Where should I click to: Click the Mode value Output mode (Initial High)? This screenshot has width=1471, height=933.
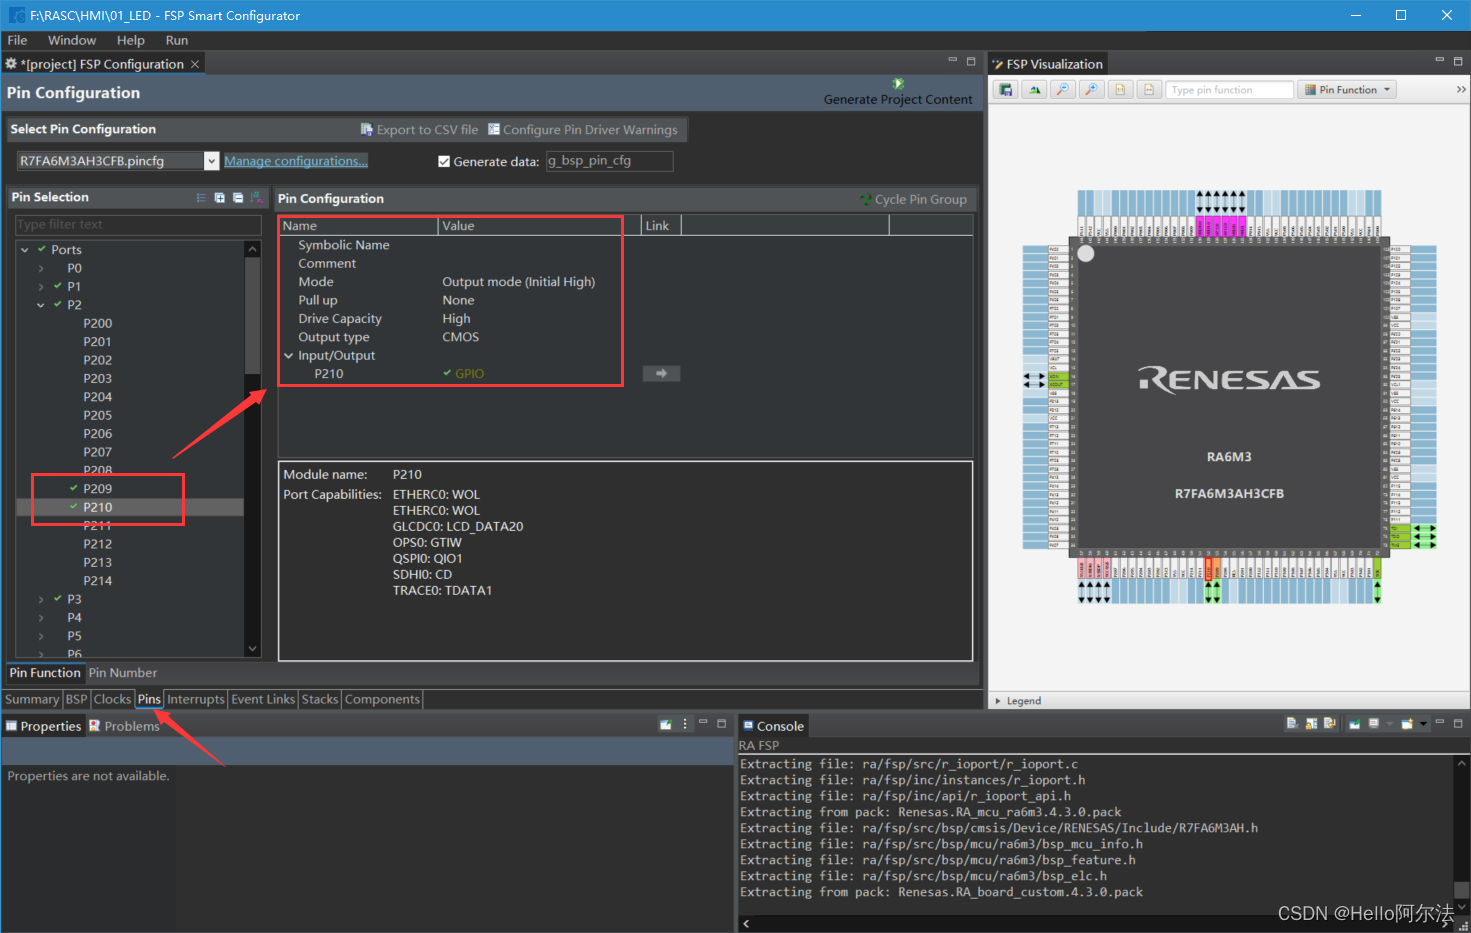tap(519, 282)
